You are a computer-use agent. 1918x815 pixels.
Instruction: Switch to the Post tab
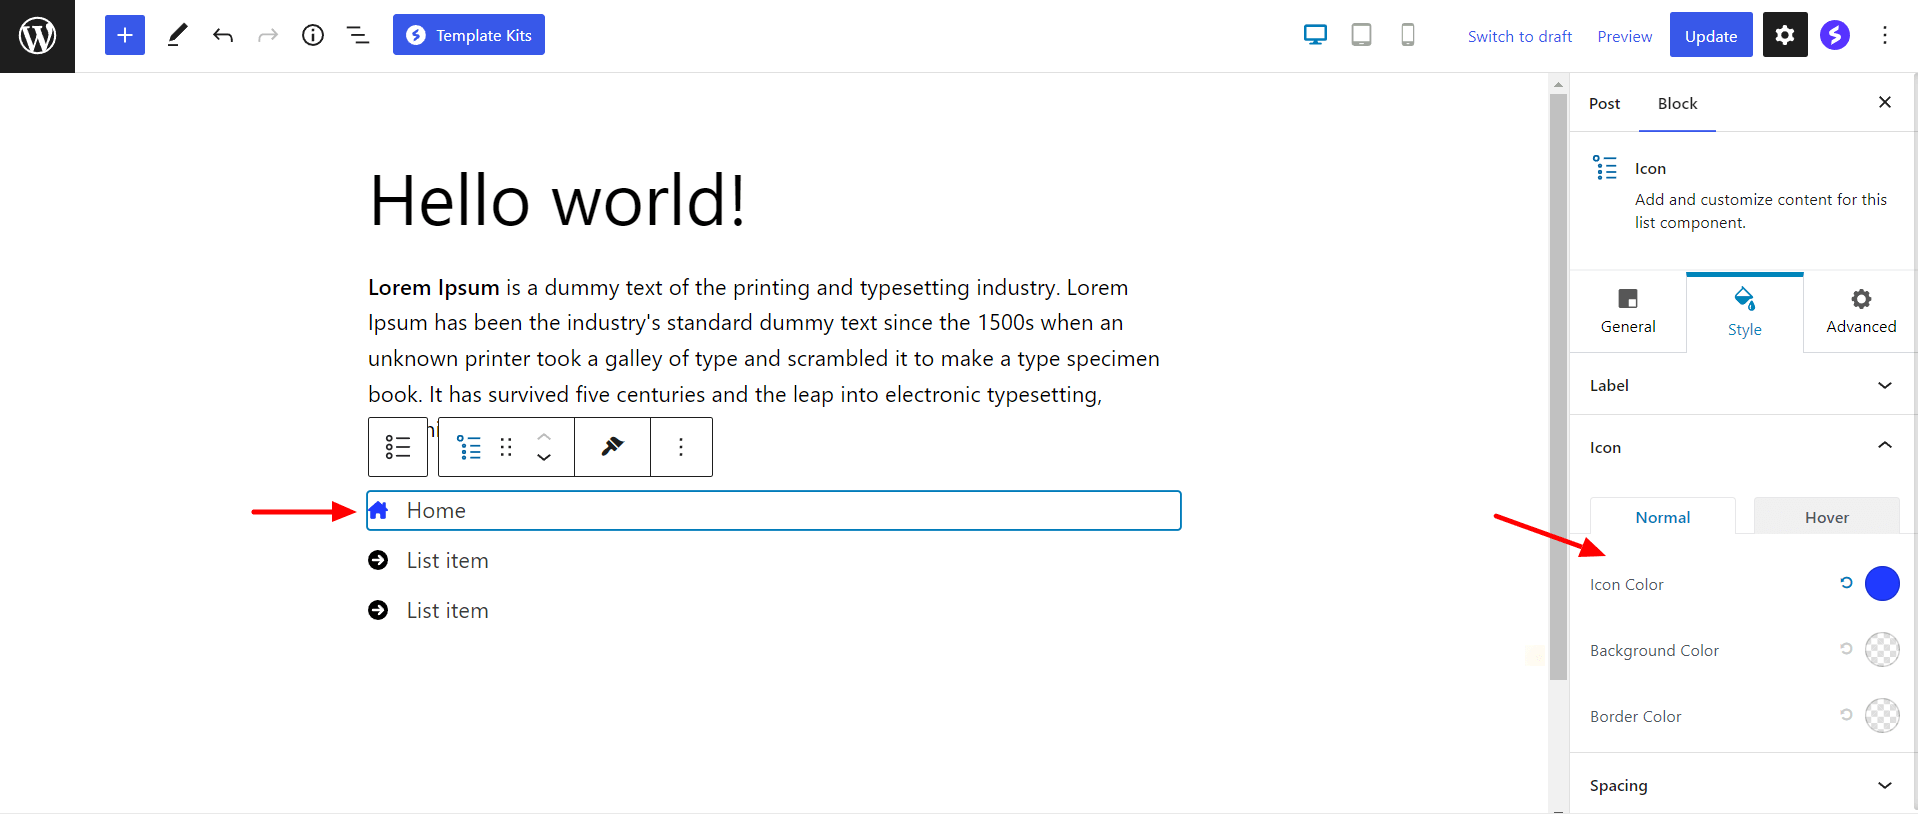pos(1604,104)
